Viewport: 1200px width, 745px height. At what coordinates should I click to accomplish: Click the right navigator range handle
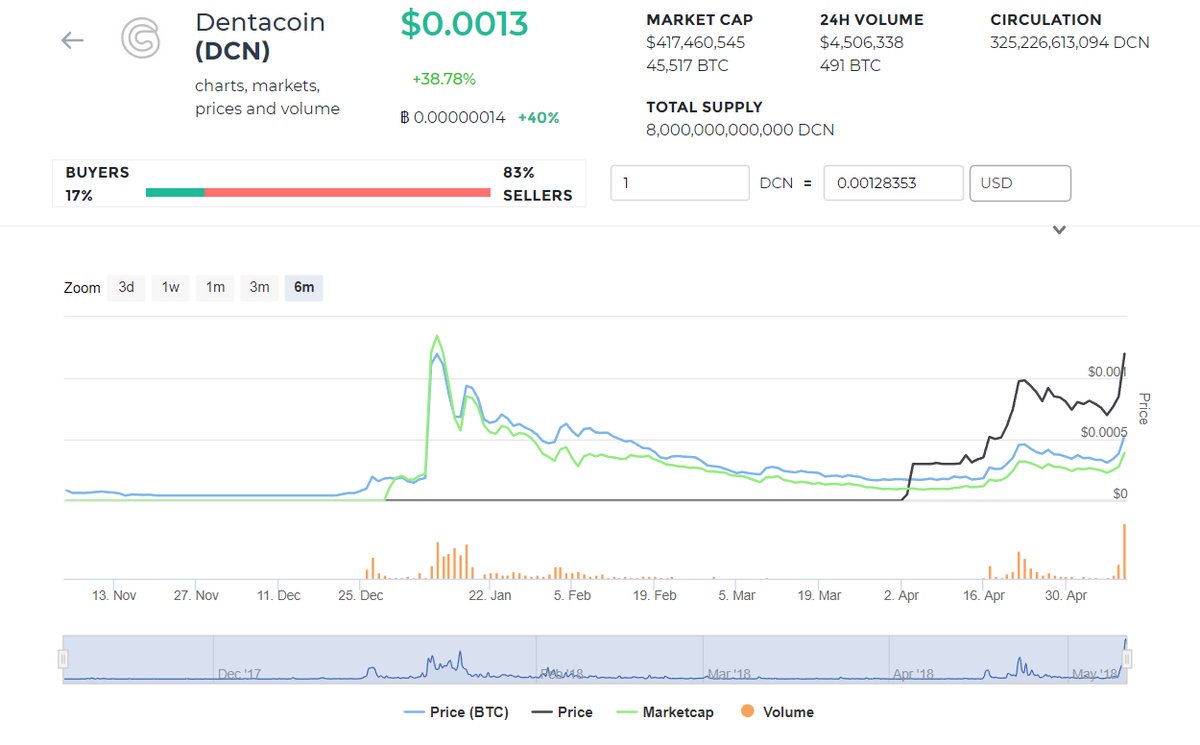click(x=1127, y=659)
